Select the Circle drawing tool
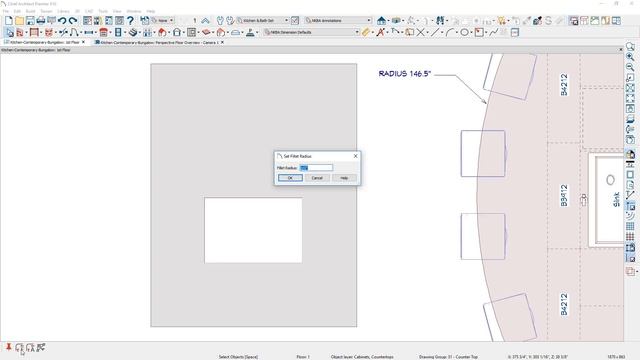The width and height of the screenshot is (640, 360). coord(464,32)
